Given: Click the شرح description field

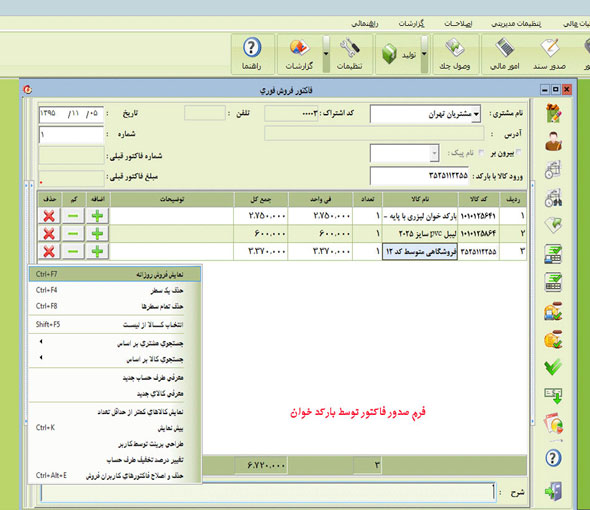Looking at the screenshot, I should 269,492.
